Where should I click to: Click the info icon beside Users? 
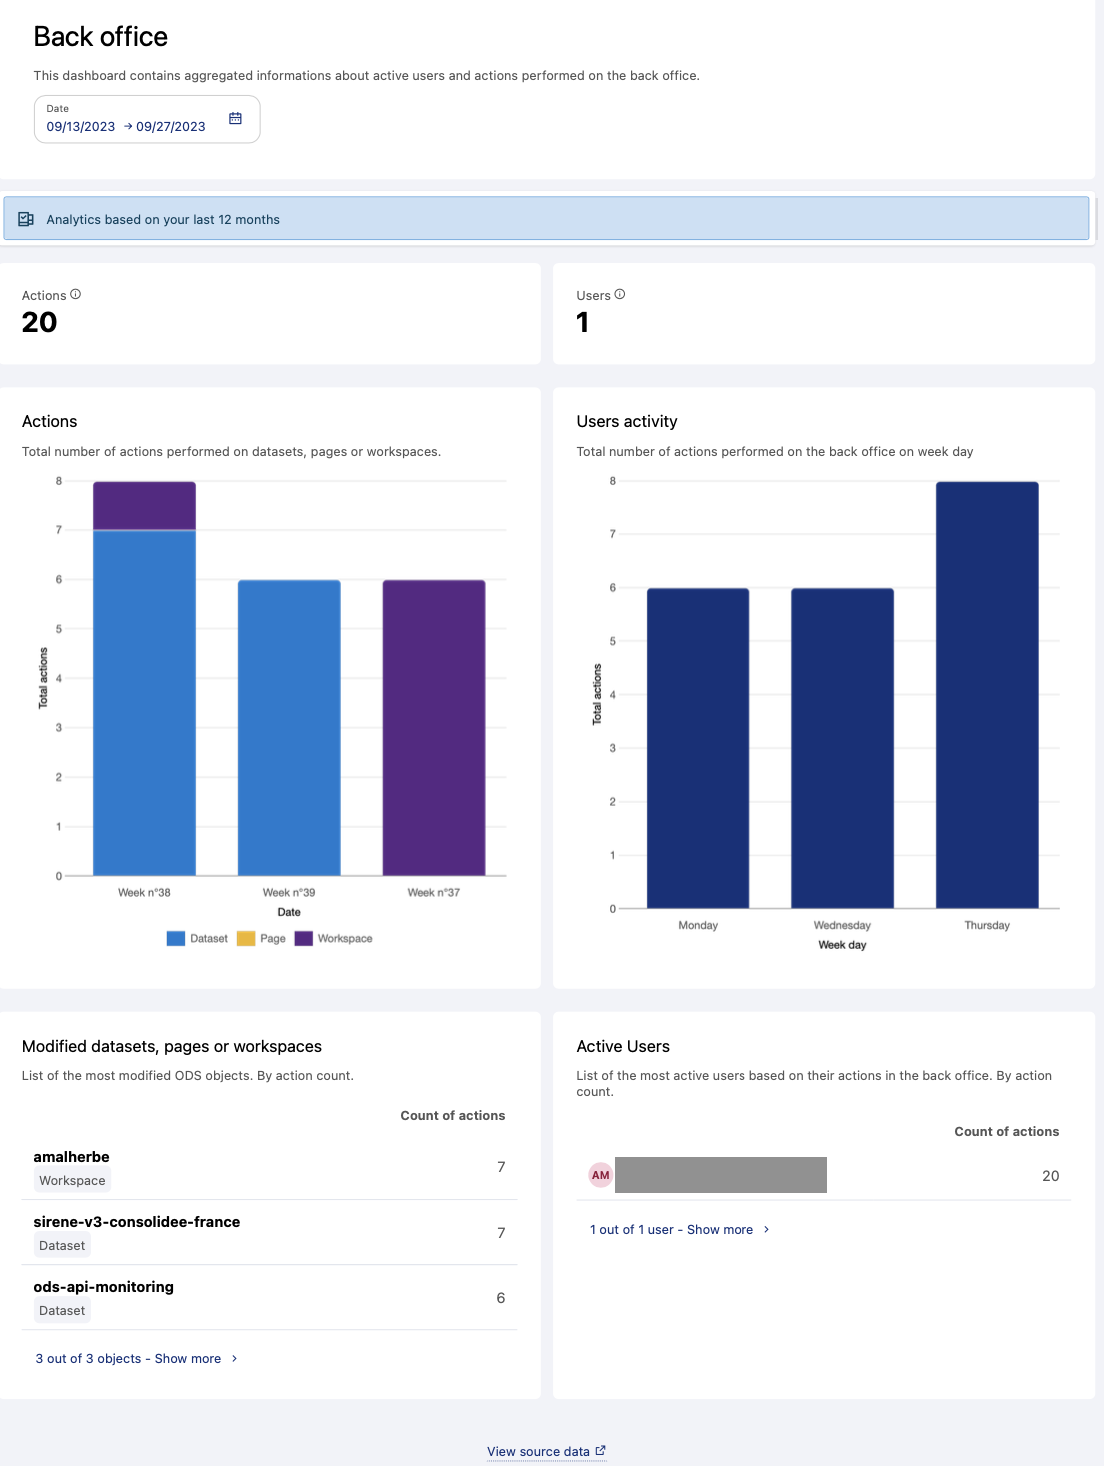coord(620,295)
